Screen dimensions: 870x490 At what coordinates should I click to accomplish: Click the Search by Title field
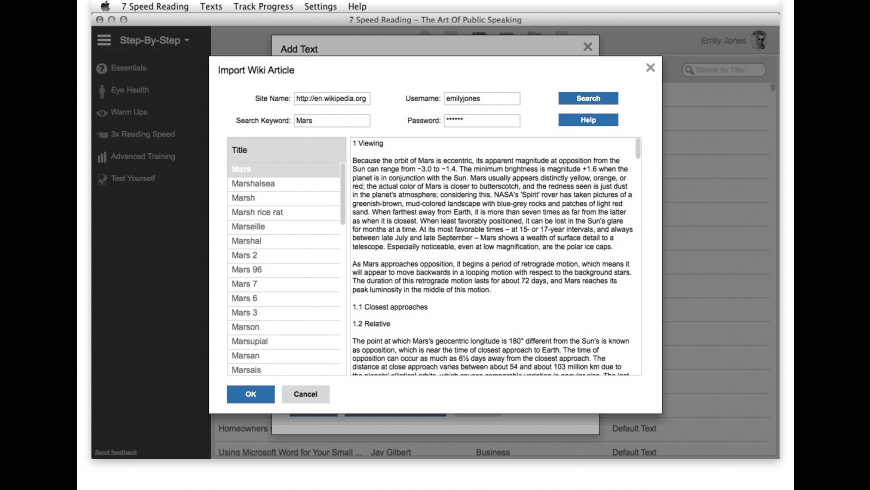click(724, 70)
